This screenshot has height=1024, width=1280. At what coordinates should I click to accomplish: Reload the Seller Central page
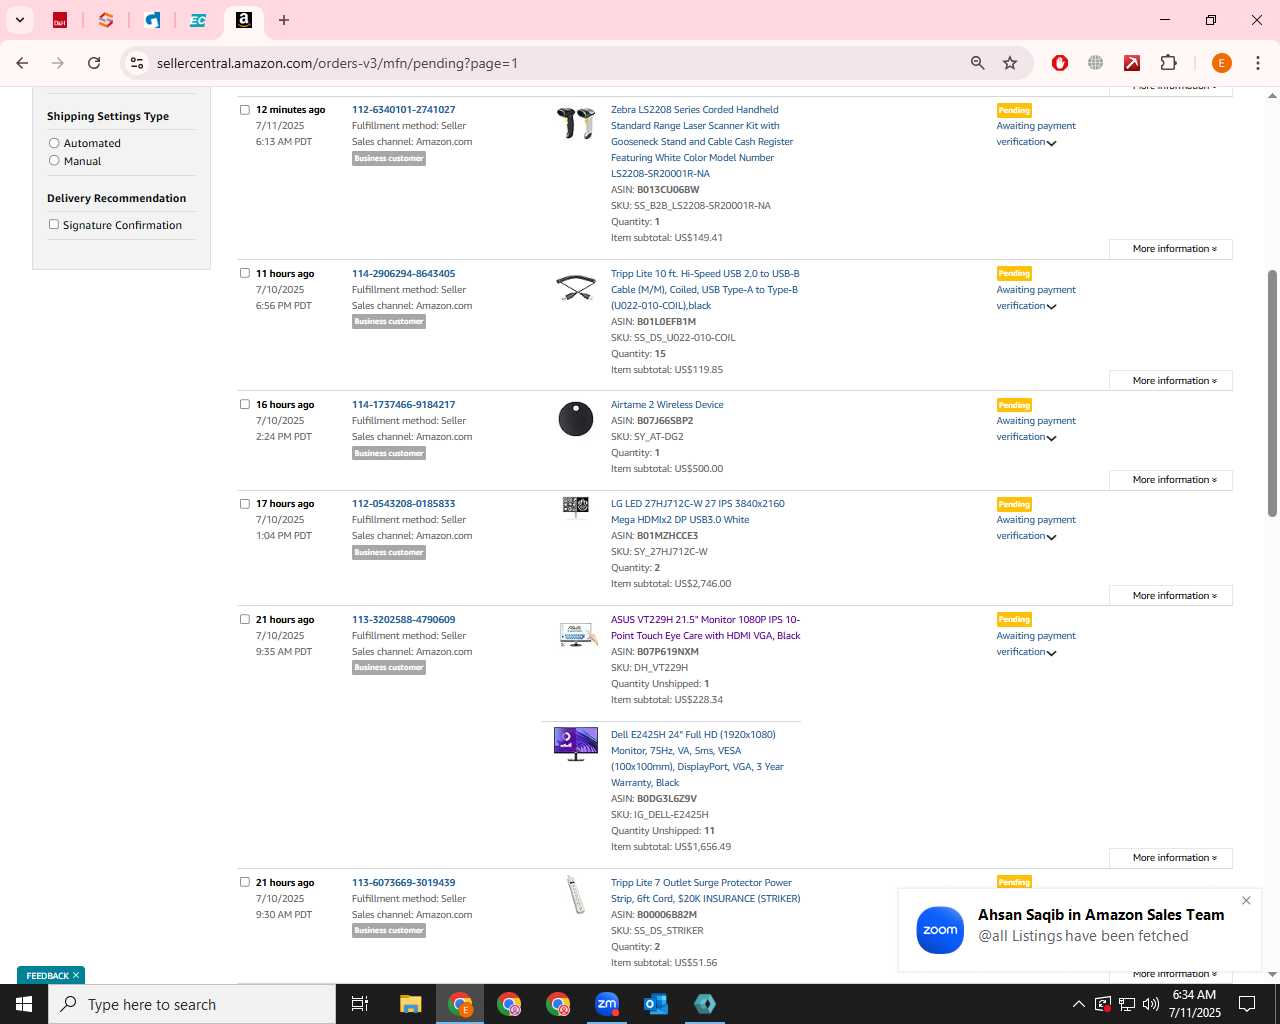pos(94,63)
